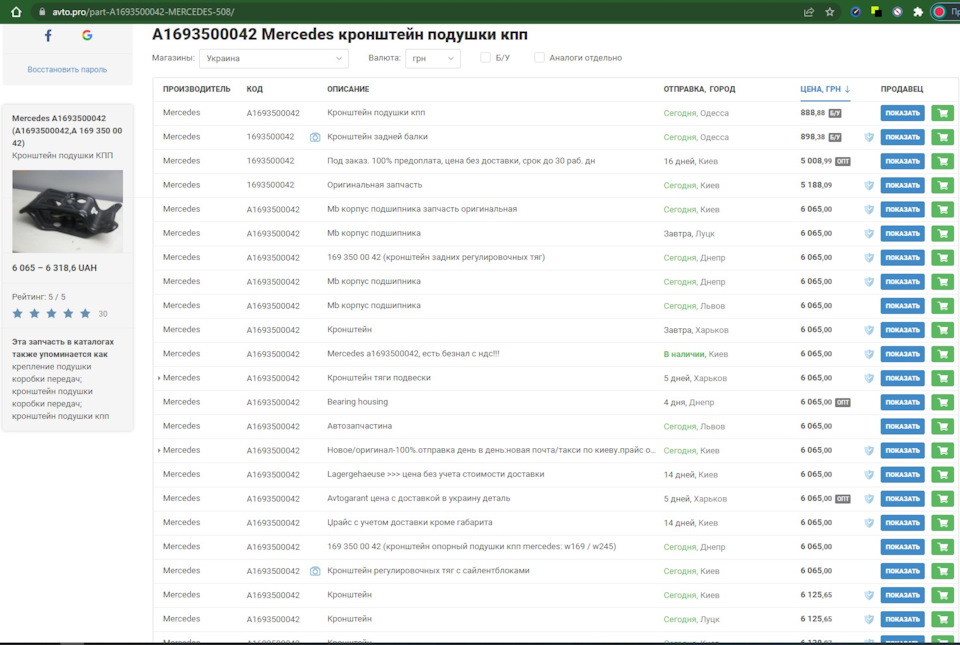Click the 6 065 – 6 318,6 UAH price range
This screenshot has height=645, width=960.
pos(54,268)
